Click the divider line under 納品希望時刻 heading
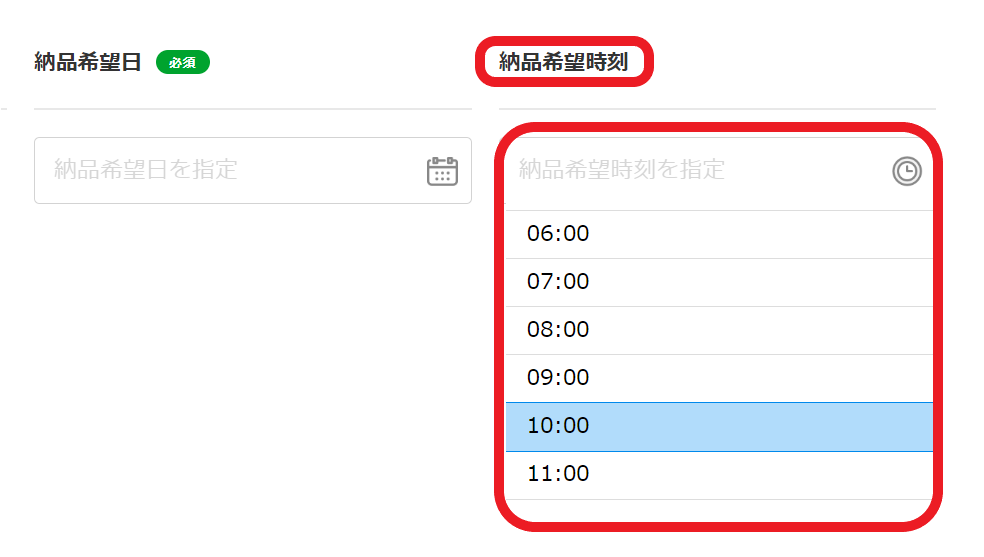 717,109
